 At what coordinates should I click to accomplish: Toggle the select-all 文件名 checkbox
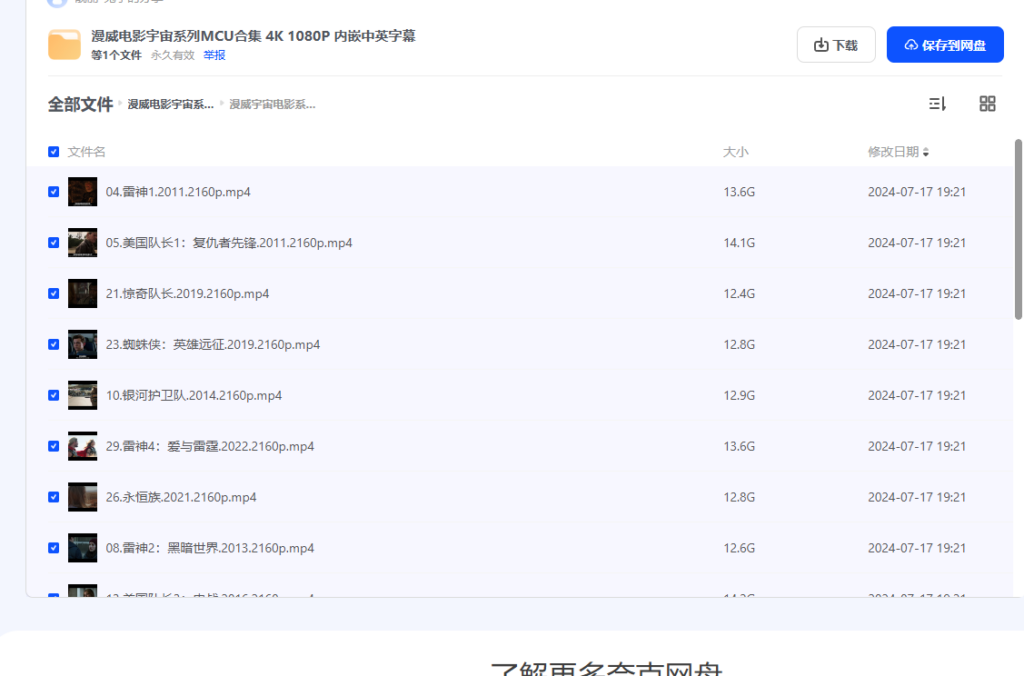[x=54, y=152]
